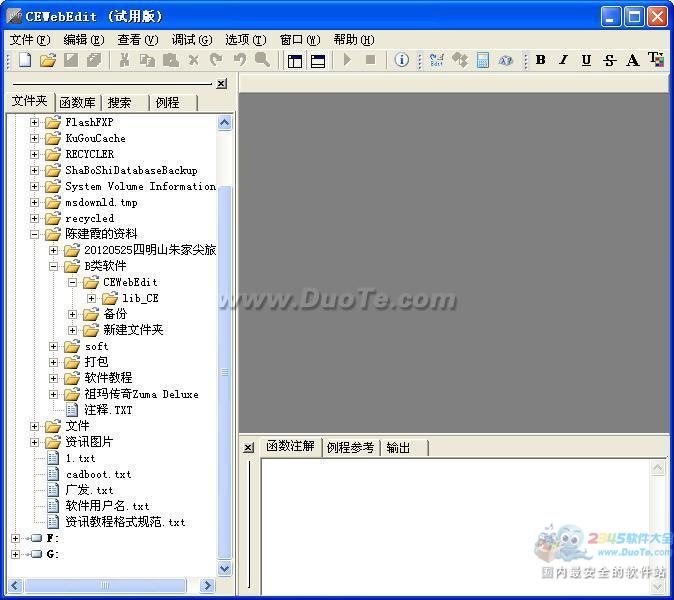Select the 软件用户名.txt file

coord(107,506)
